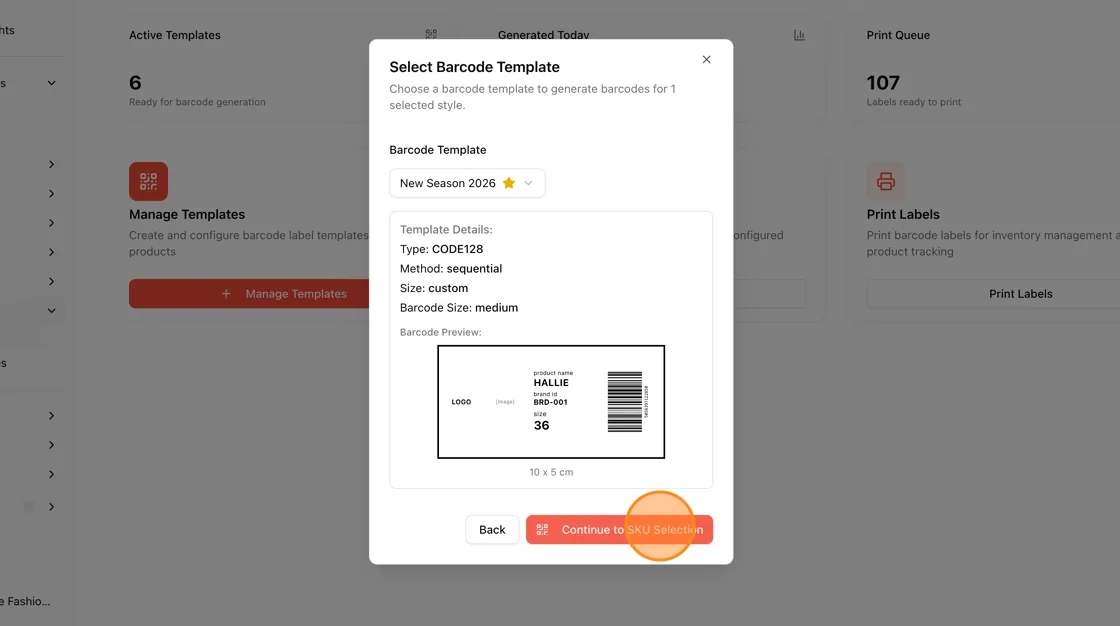Viewport: 1120px width, 626px height.
Task: Continue to SKU Selection
Action: [619, 530]
